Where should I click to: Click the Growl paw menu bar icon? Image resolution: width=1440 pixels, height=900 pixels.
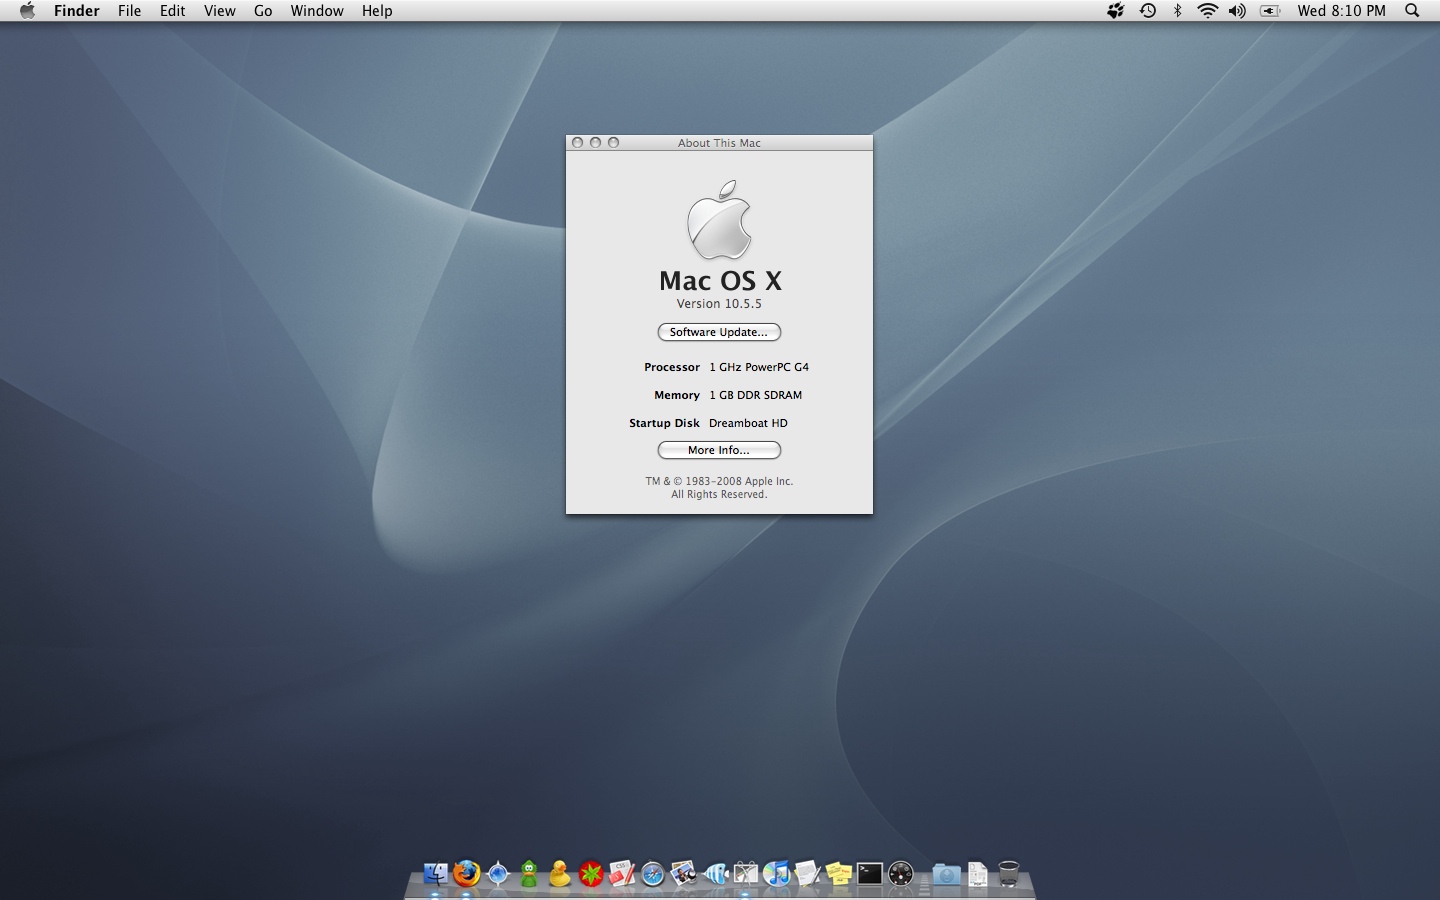(x=1115, y=11)
